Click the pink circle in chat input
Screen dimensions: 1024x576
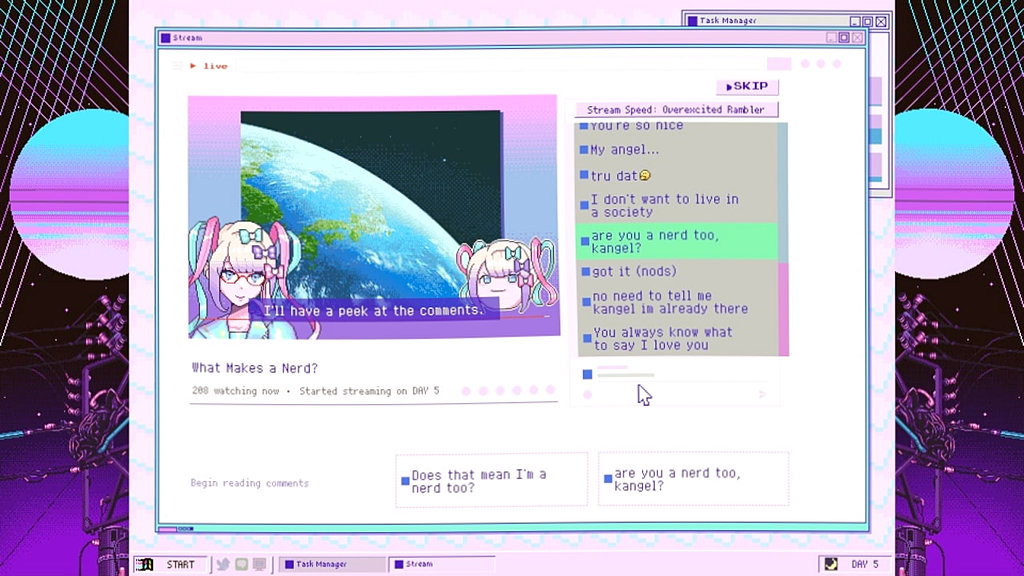(587, 394)
